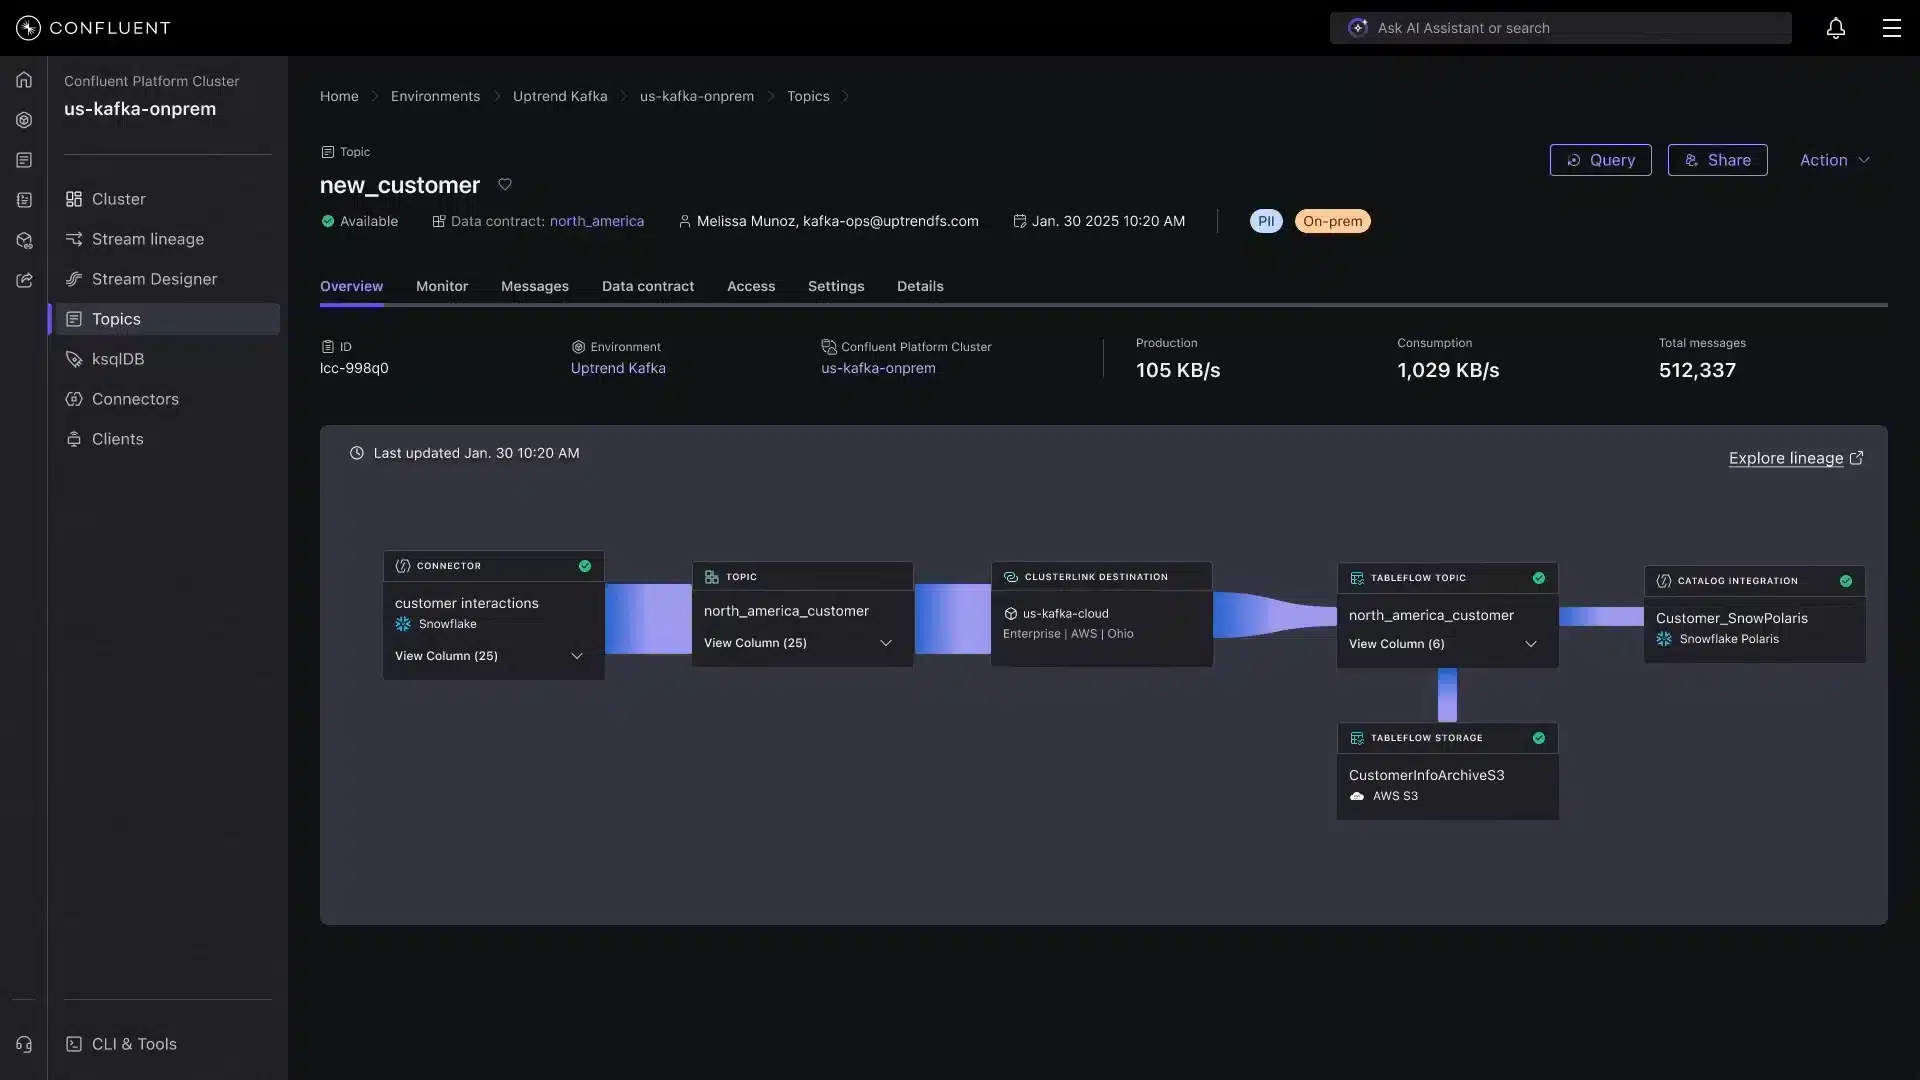The image size is (1920, 1080).
Task: Click the notification bell icon
Action: pyautogui.click(x=1837, y=28)
